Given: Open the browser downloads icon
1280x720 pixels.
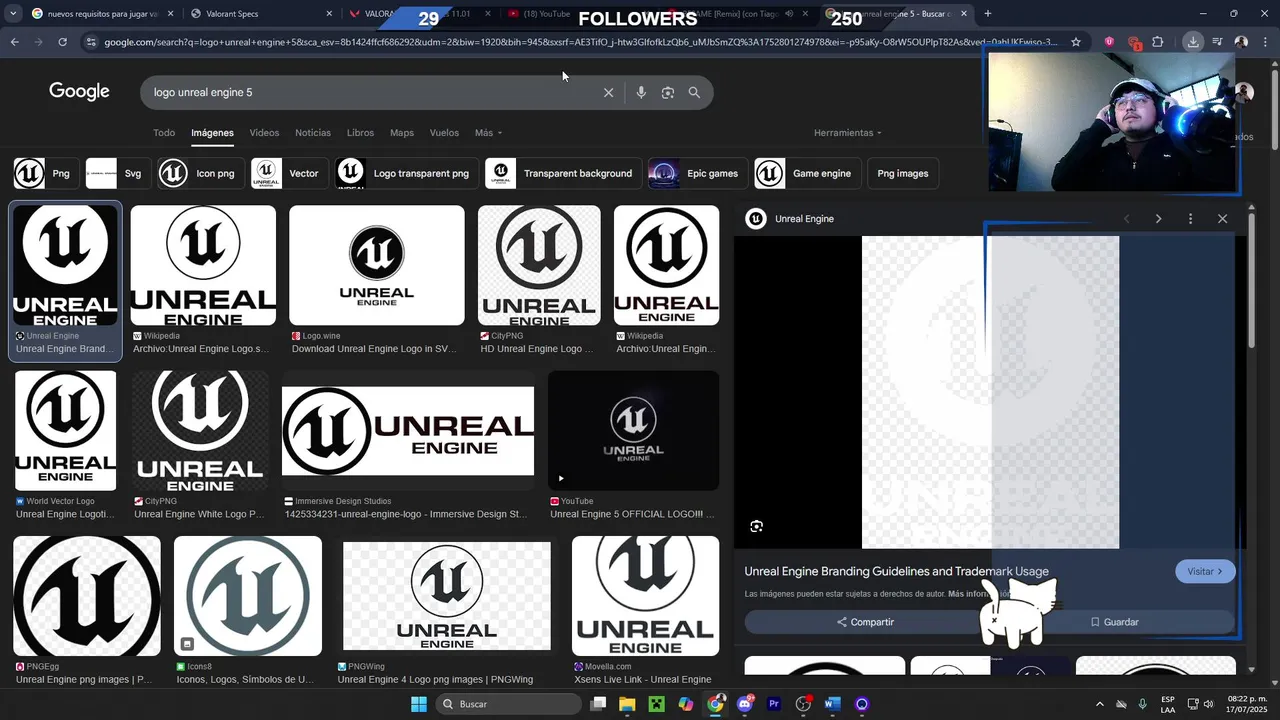Looking at the screenshot, I should (x=1193, y=42).
